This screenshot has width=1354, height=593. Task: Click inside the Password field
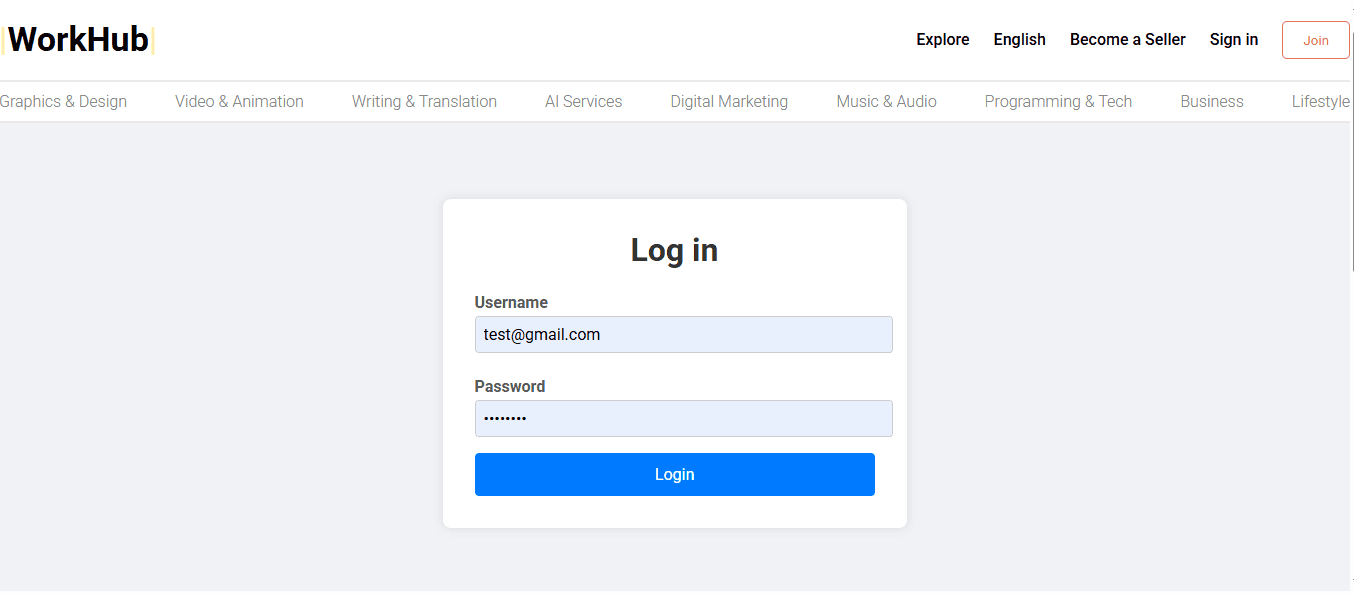(x=683, y=418)
